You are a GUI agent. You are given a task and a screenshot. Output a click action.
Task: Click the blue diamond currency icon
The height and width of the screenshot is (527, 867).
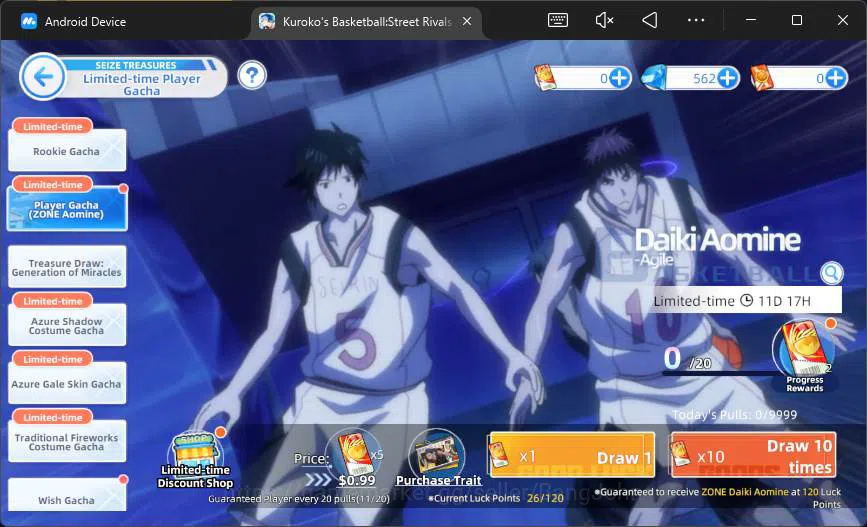653,78
